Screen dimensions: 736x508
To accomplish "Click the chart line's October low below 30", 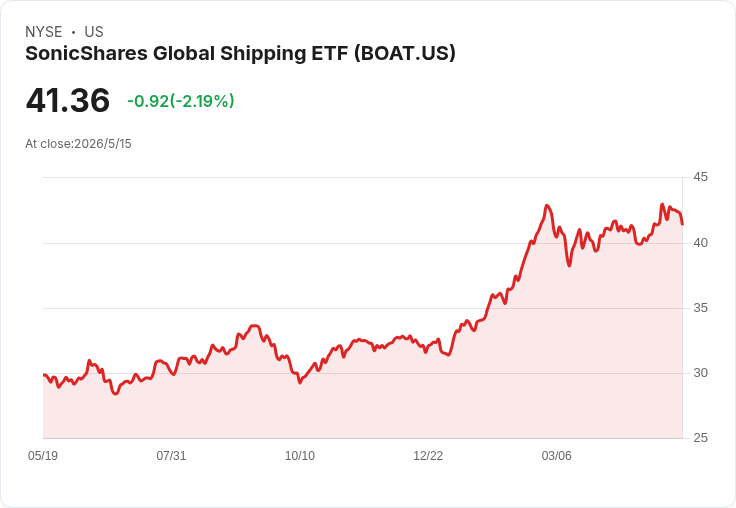I will [x=300, y=383].
